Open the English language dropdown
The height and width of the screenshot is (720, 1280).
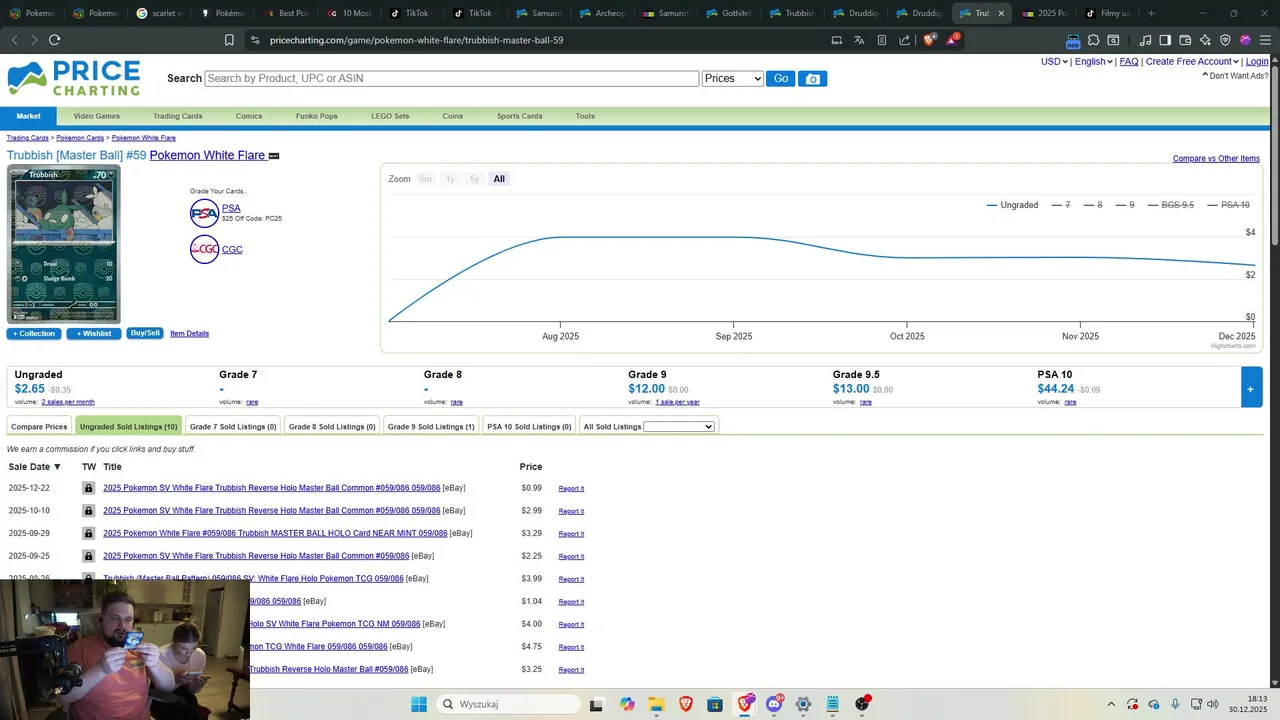pos(1093,62)
